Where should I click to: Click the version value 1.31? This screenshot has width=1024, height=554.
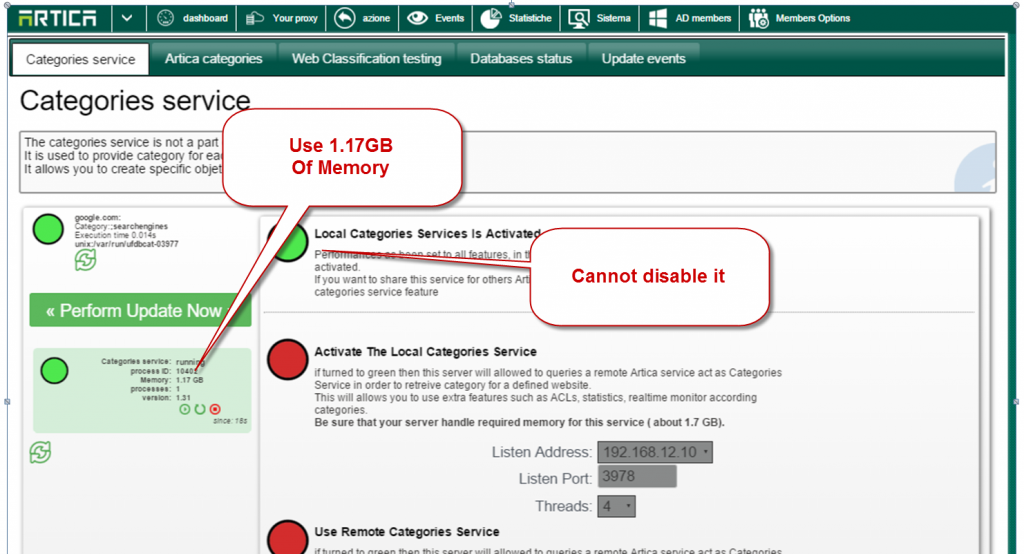click(x=183, y=397)
